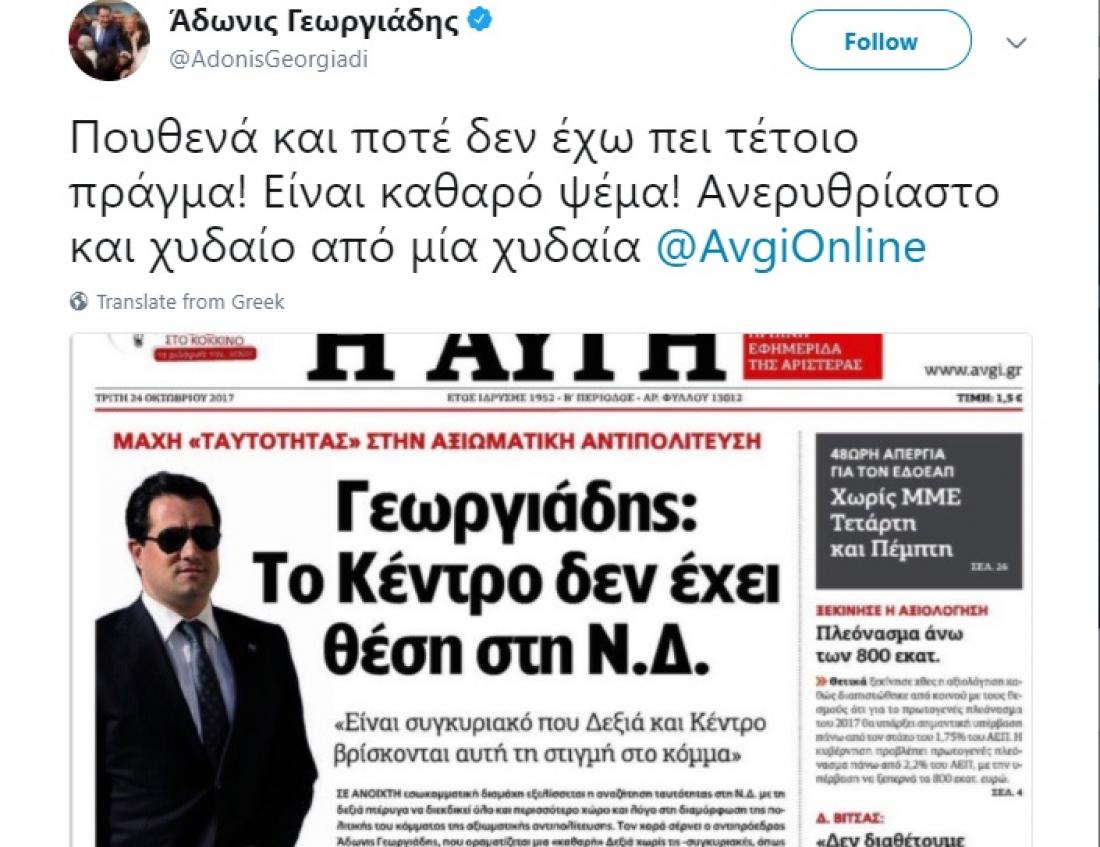The image size is (1100, 847).
Task: Click the globe icon beside Translate
Action: (x=79, y=302)
